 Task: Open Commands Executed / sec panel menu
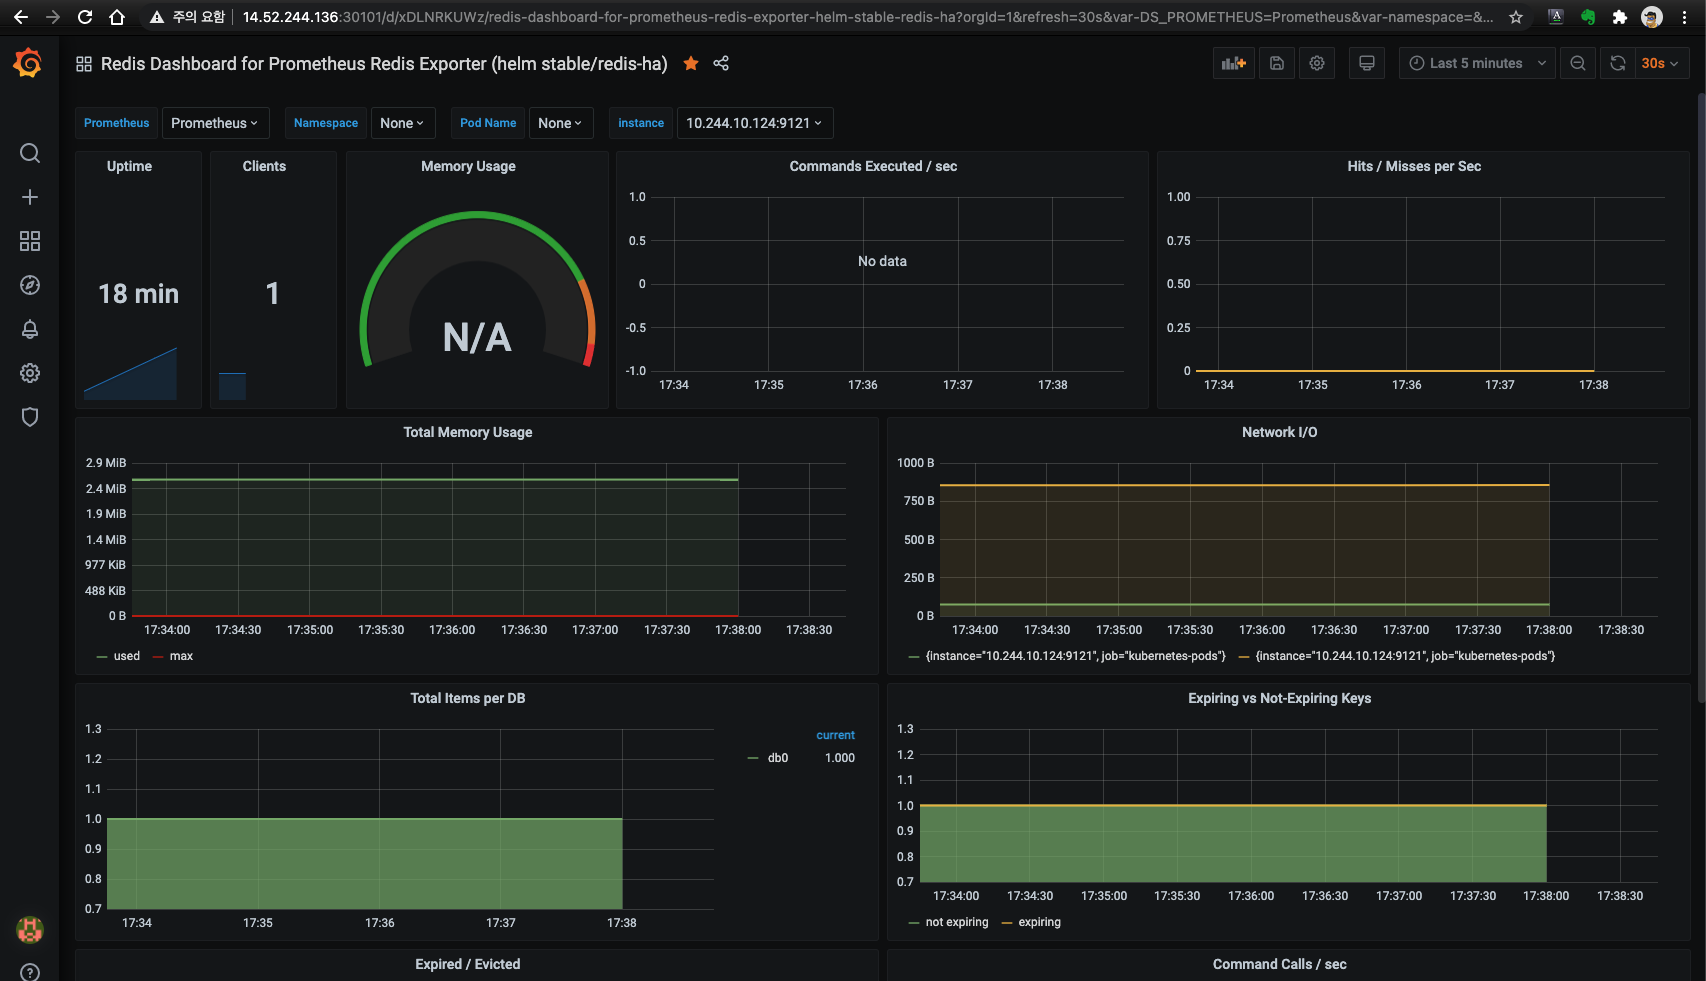click(x=873, y=166)
